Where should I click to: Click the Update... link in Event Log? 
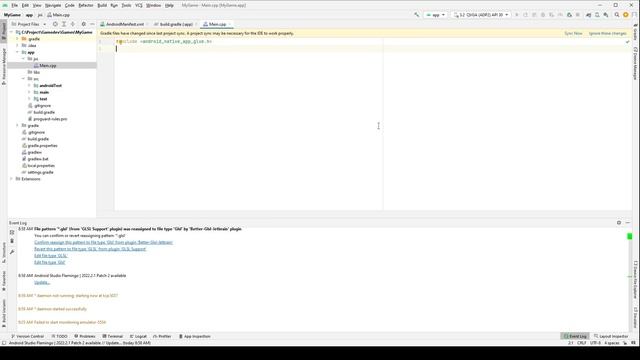pyautogui.click(x=42, y=282)
